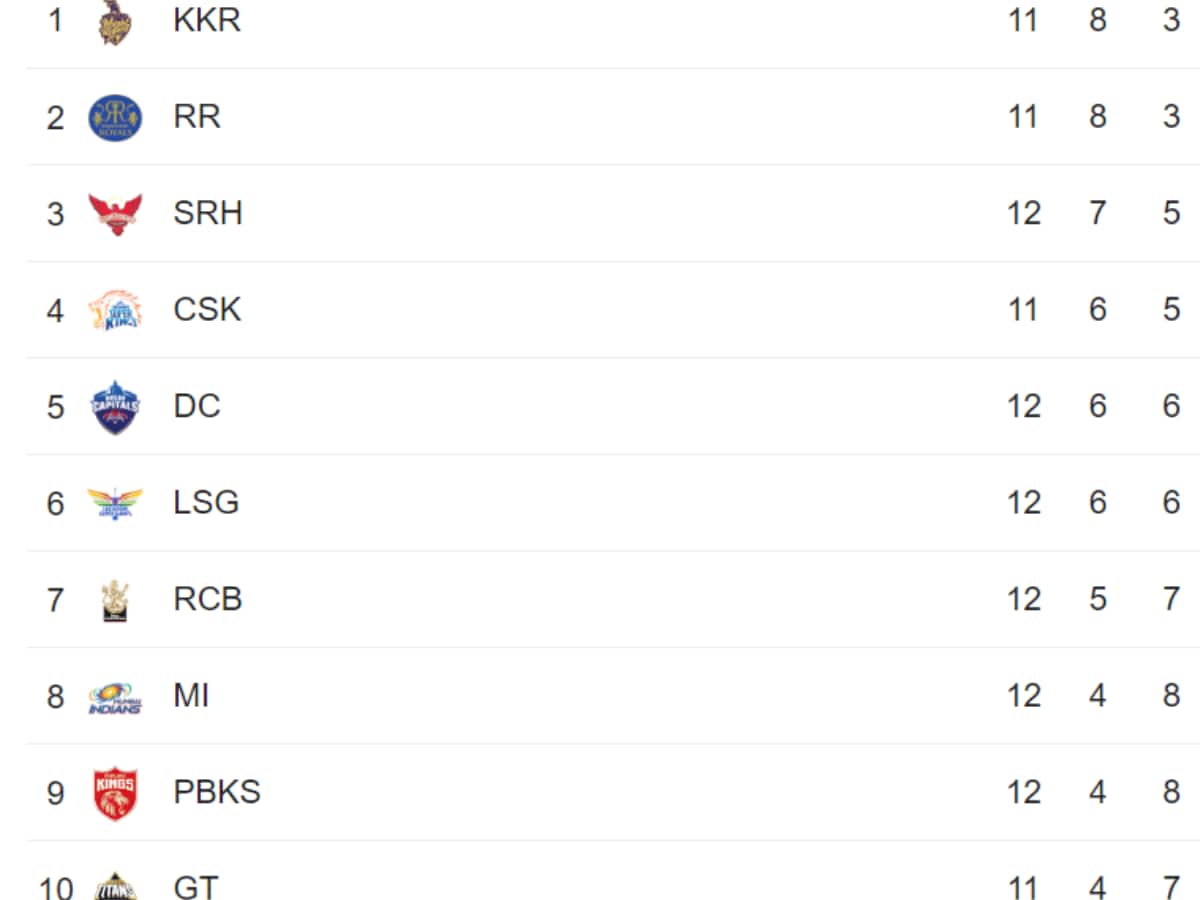Open the RR team name link

197,117
